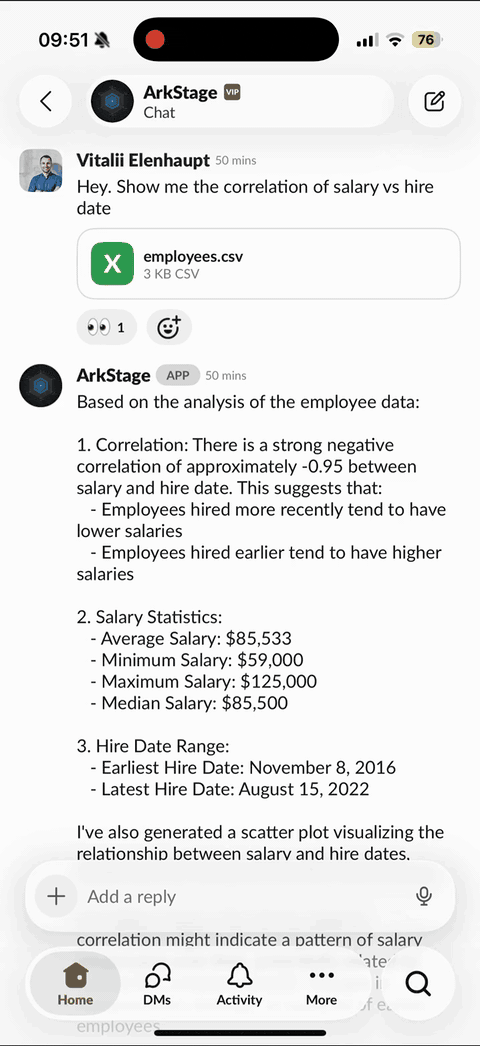Tap the green spreadsheet file icon
The image size is (480, 1046).
click(112, 264)
